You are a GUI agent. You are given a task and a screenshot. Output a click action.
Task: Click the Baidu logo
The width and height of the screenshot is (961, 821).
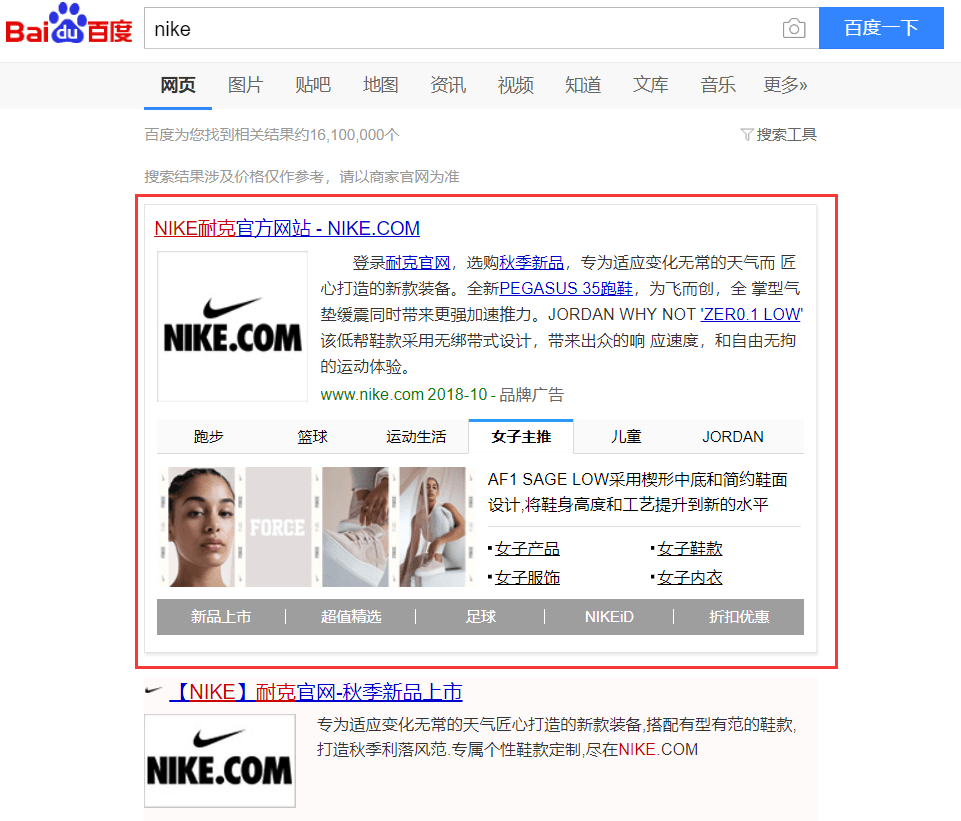click(69, 25)
